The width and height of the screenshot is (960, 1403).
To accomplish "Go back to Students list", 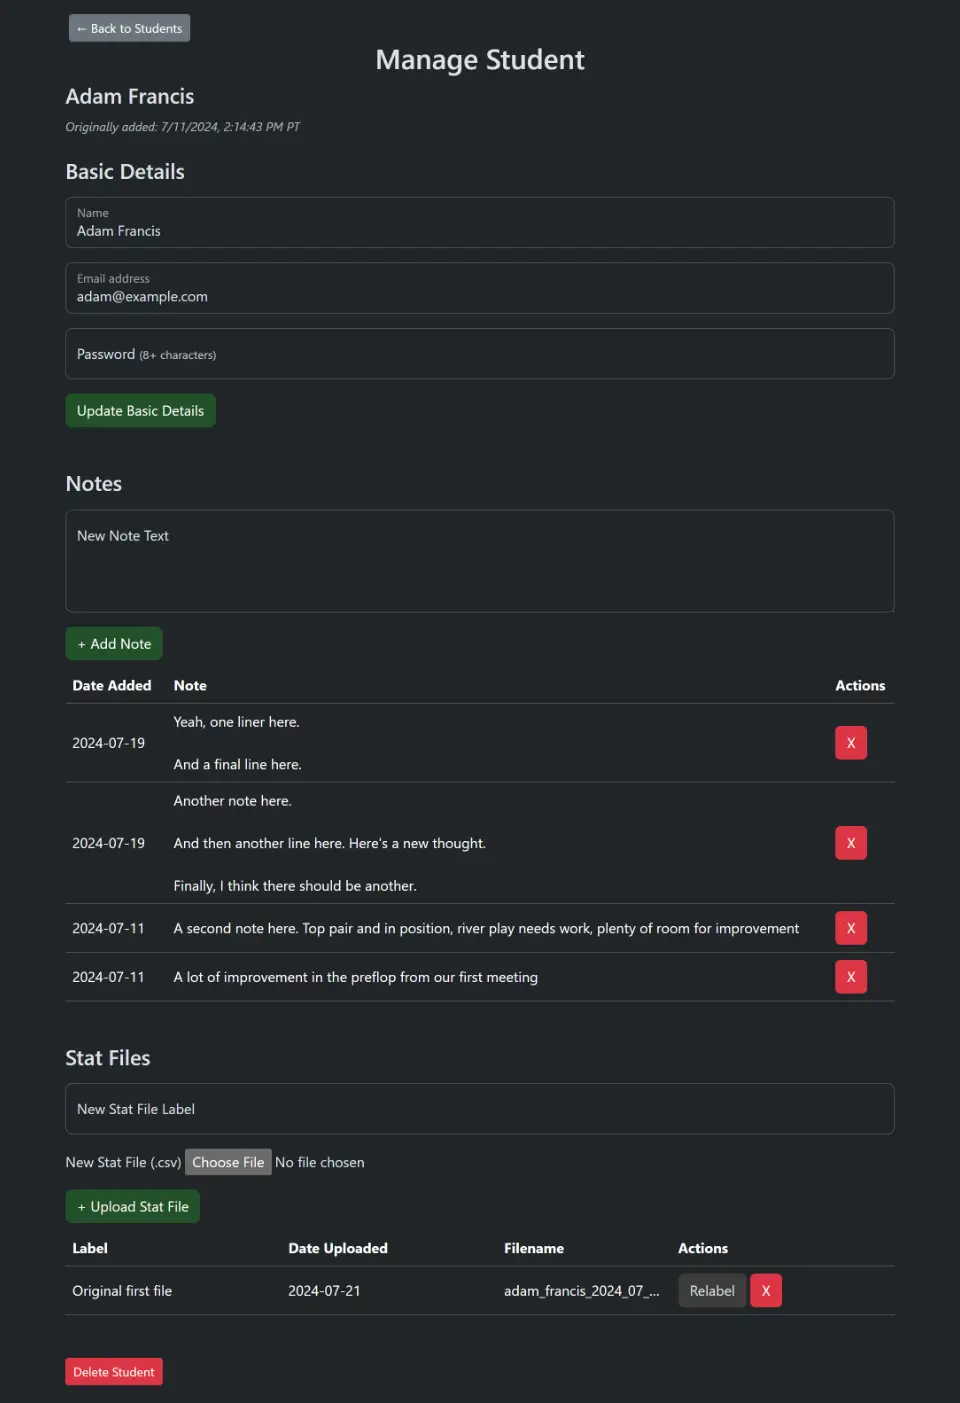I will tap(130, 28).
